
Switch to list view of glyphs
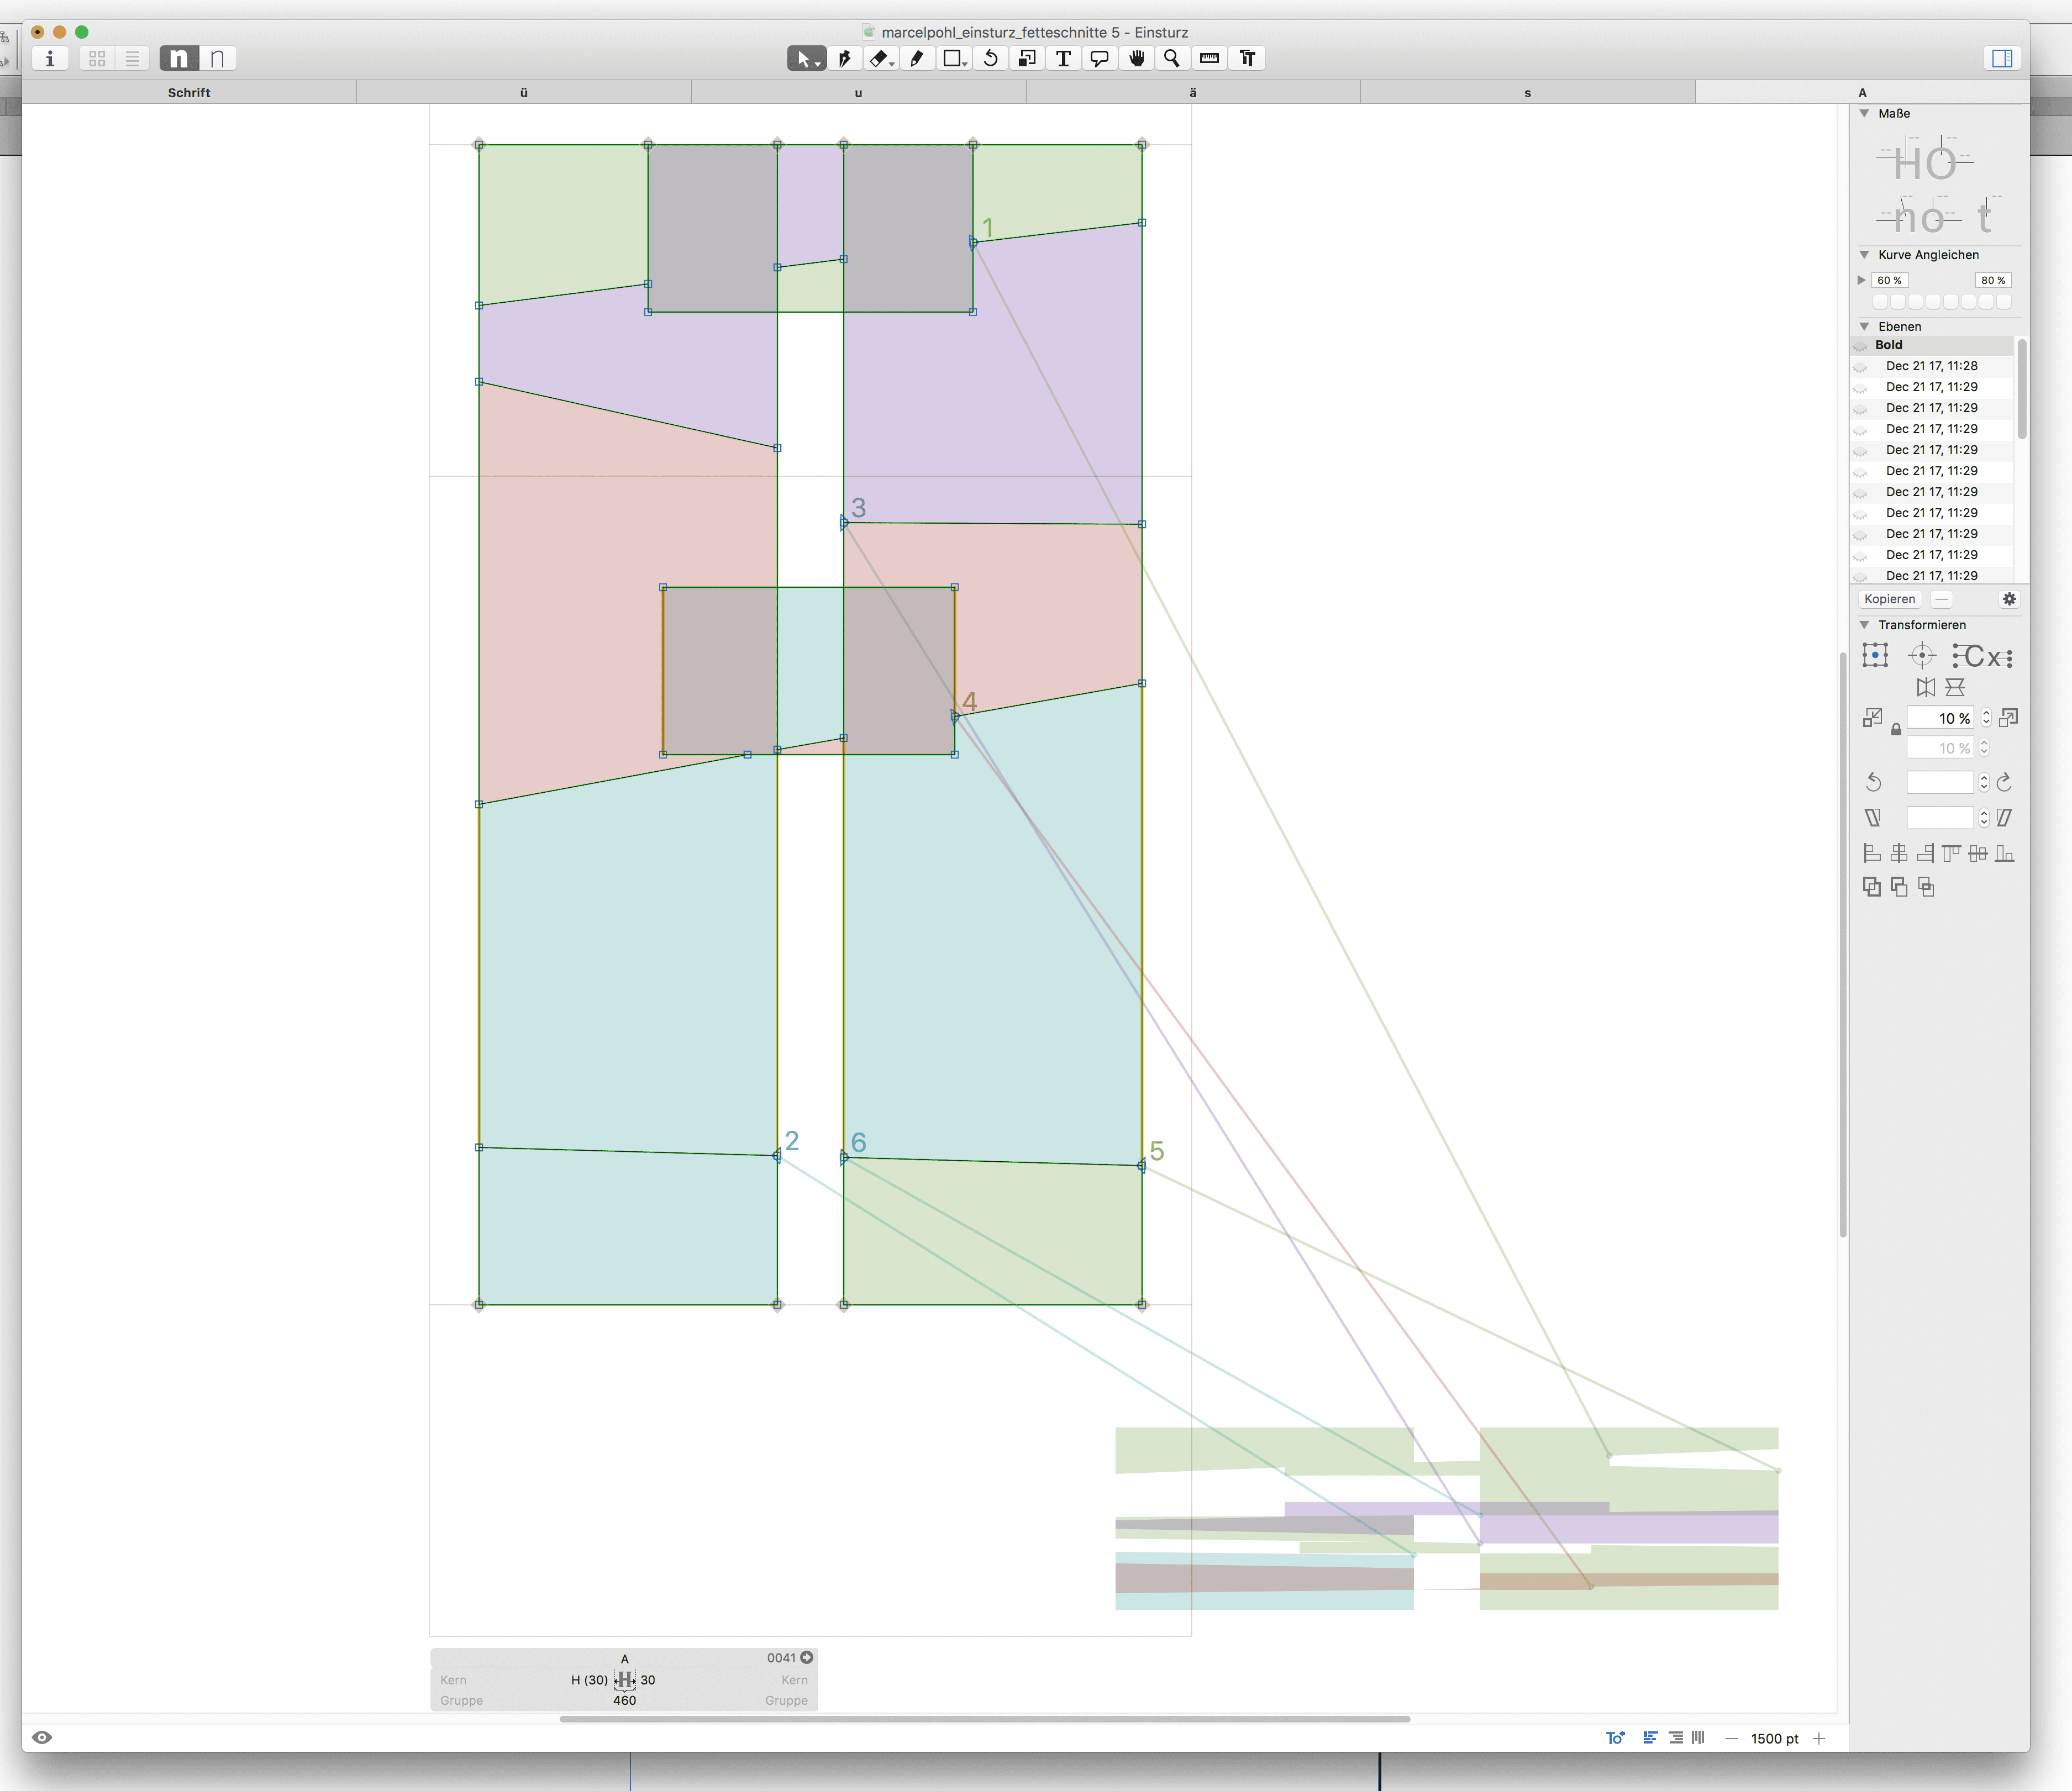tap(132, 58)
